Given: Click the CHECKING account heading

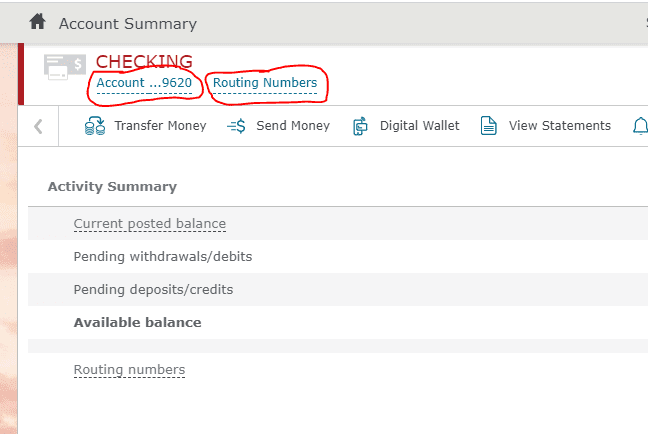Looking at the screenshot, I should [x=144, y=62].
